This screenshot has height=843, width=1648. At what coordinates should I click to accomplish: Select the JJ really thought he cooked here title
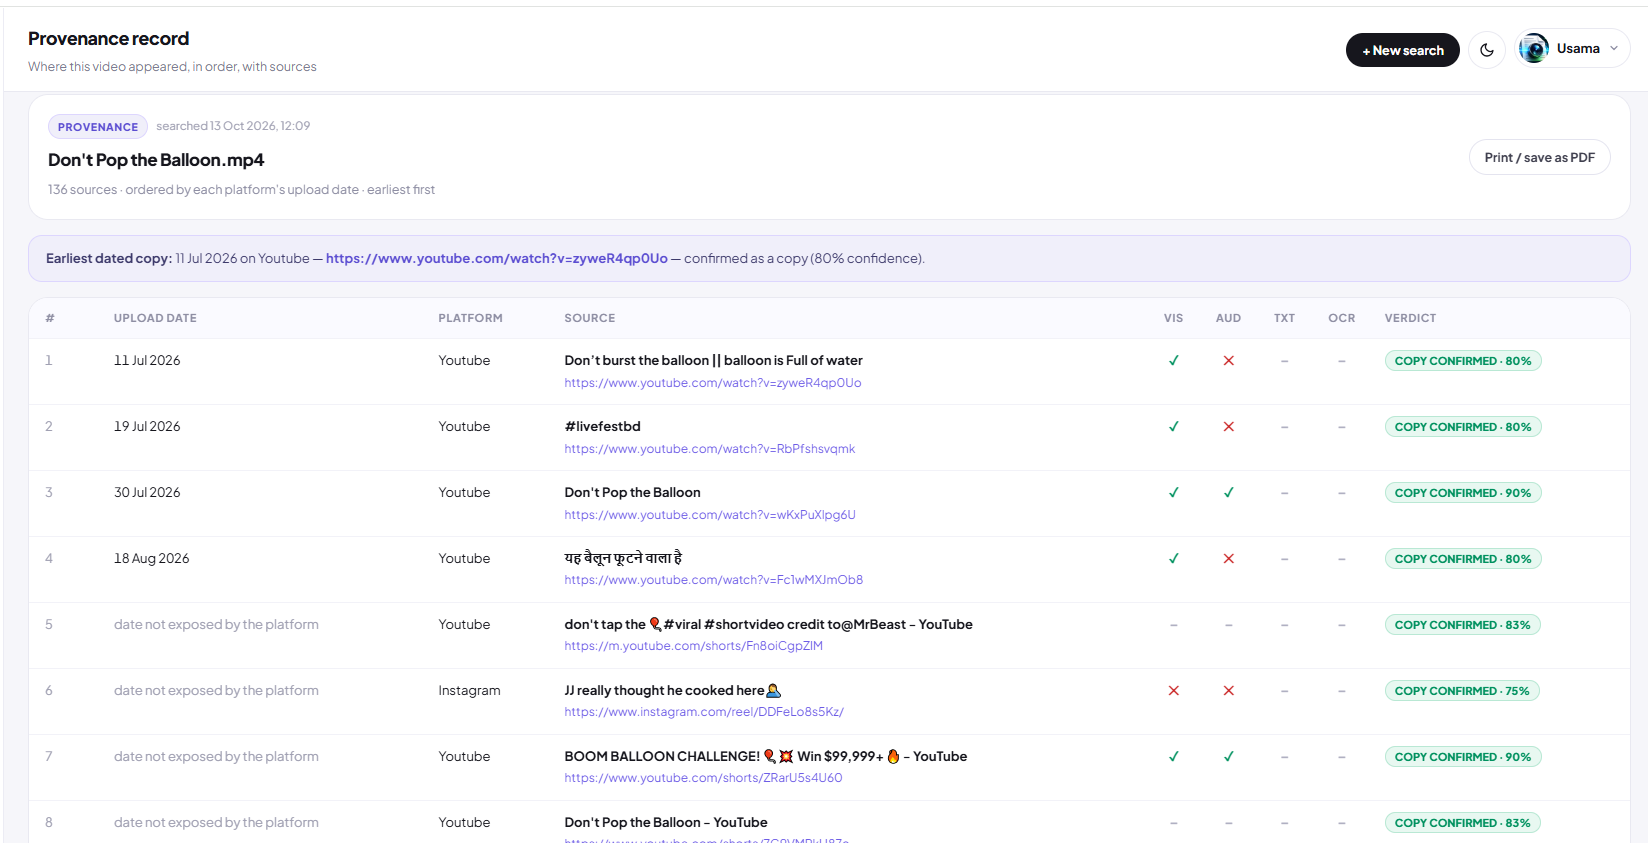[672, 691]
